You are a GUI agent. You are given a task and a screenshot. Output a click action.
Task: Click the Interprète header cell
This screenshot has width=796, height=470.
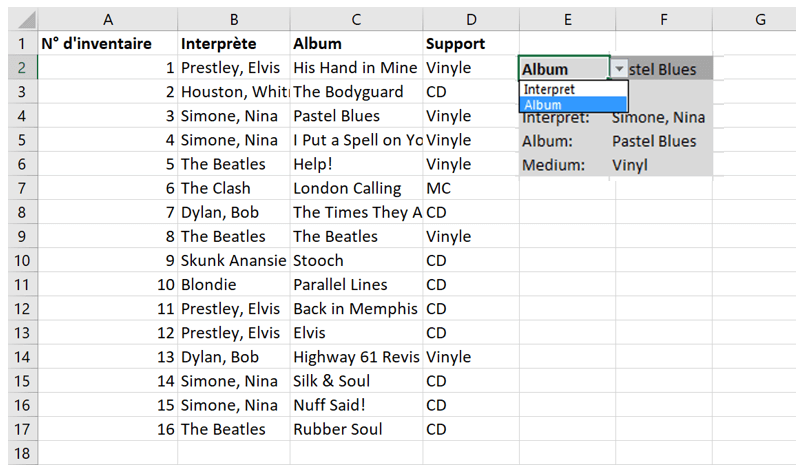[234, 44]
